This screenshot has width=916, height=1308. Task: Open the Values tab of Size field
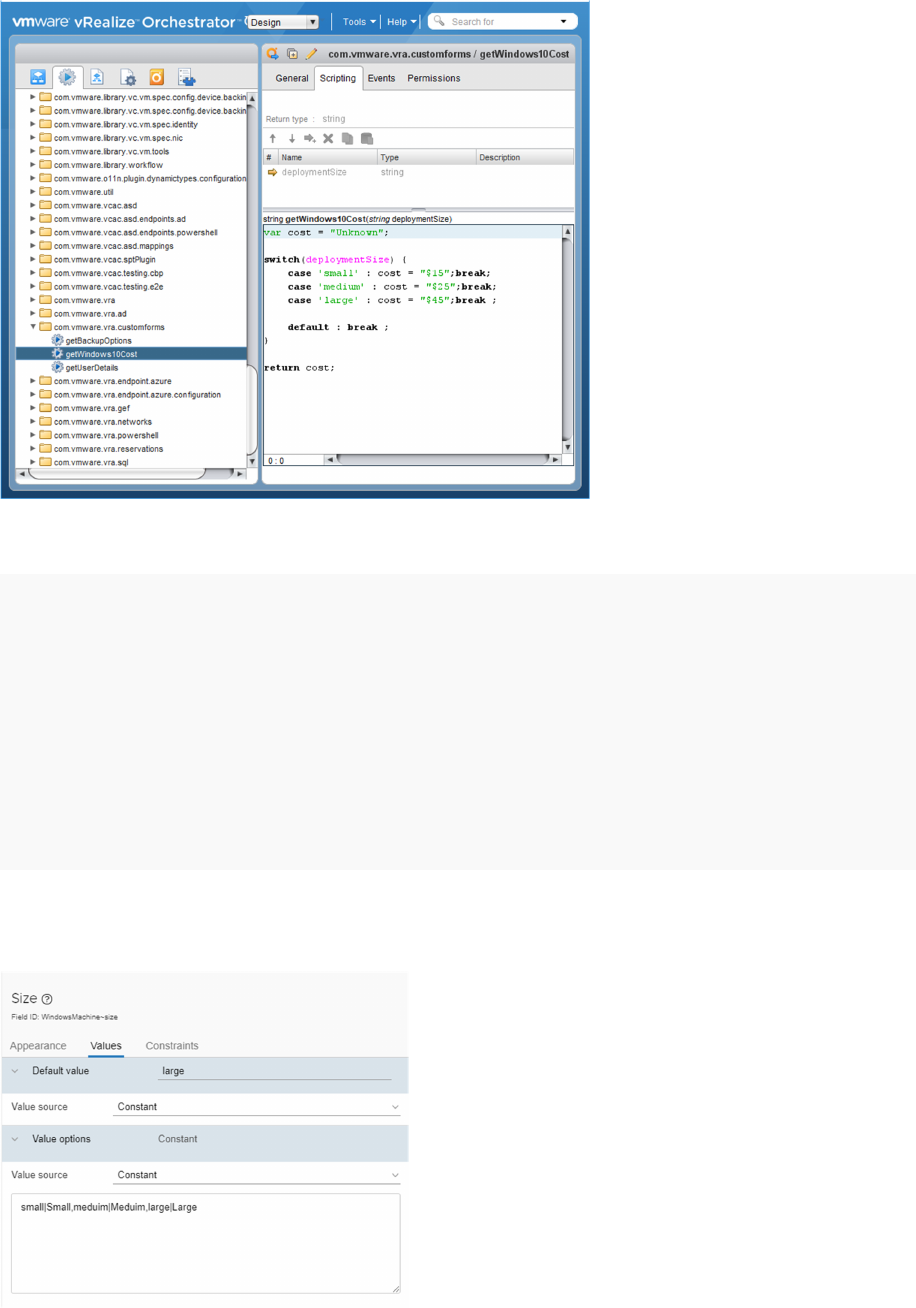coord(106,1045)
